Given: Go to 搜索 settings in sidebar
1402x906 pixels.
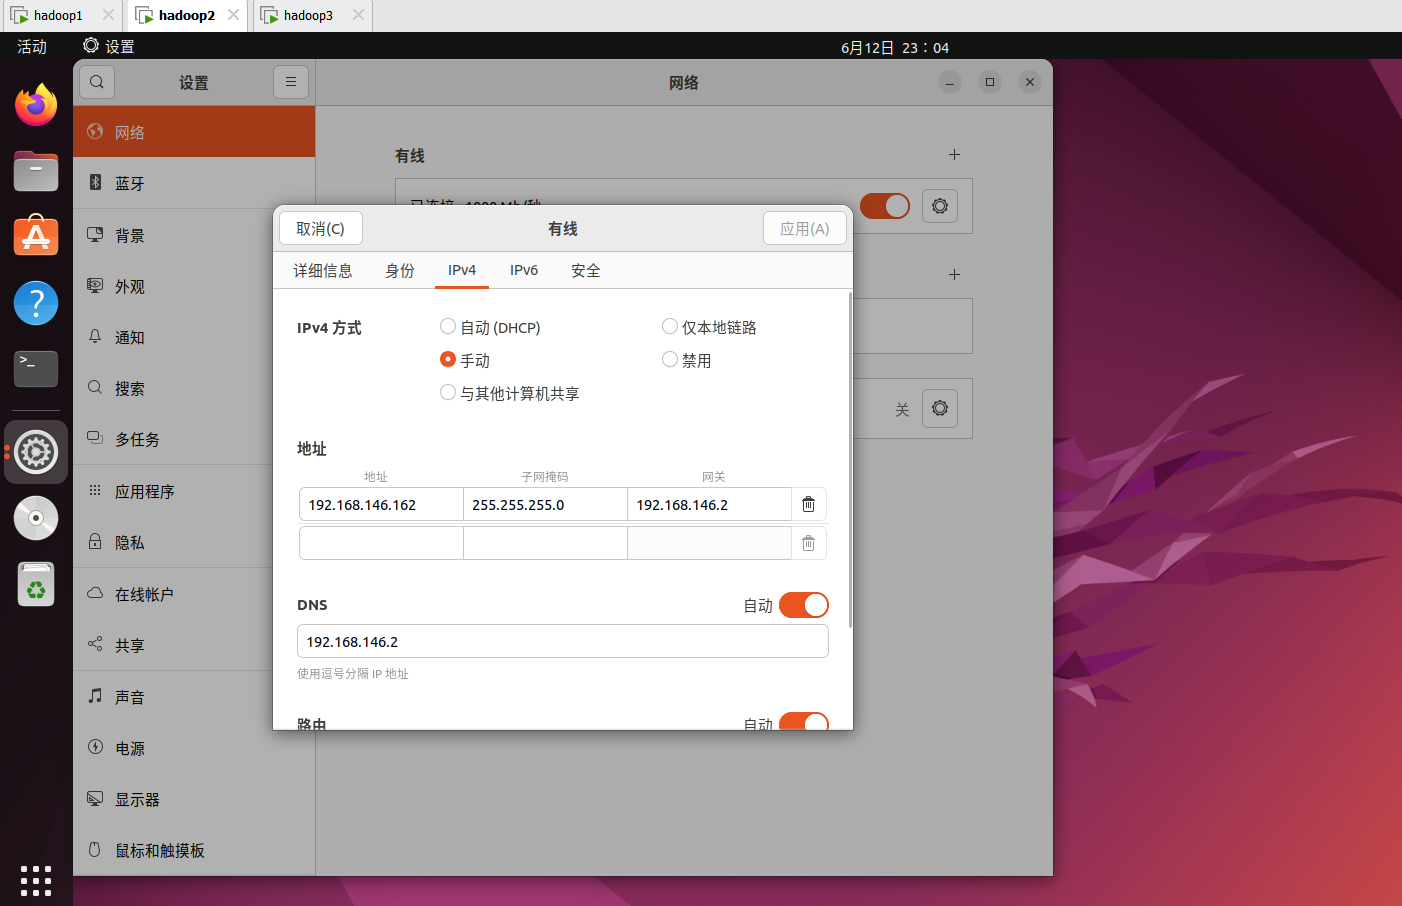Looking at the screenshot, I should pyautogui.click(x=194, y=388).
